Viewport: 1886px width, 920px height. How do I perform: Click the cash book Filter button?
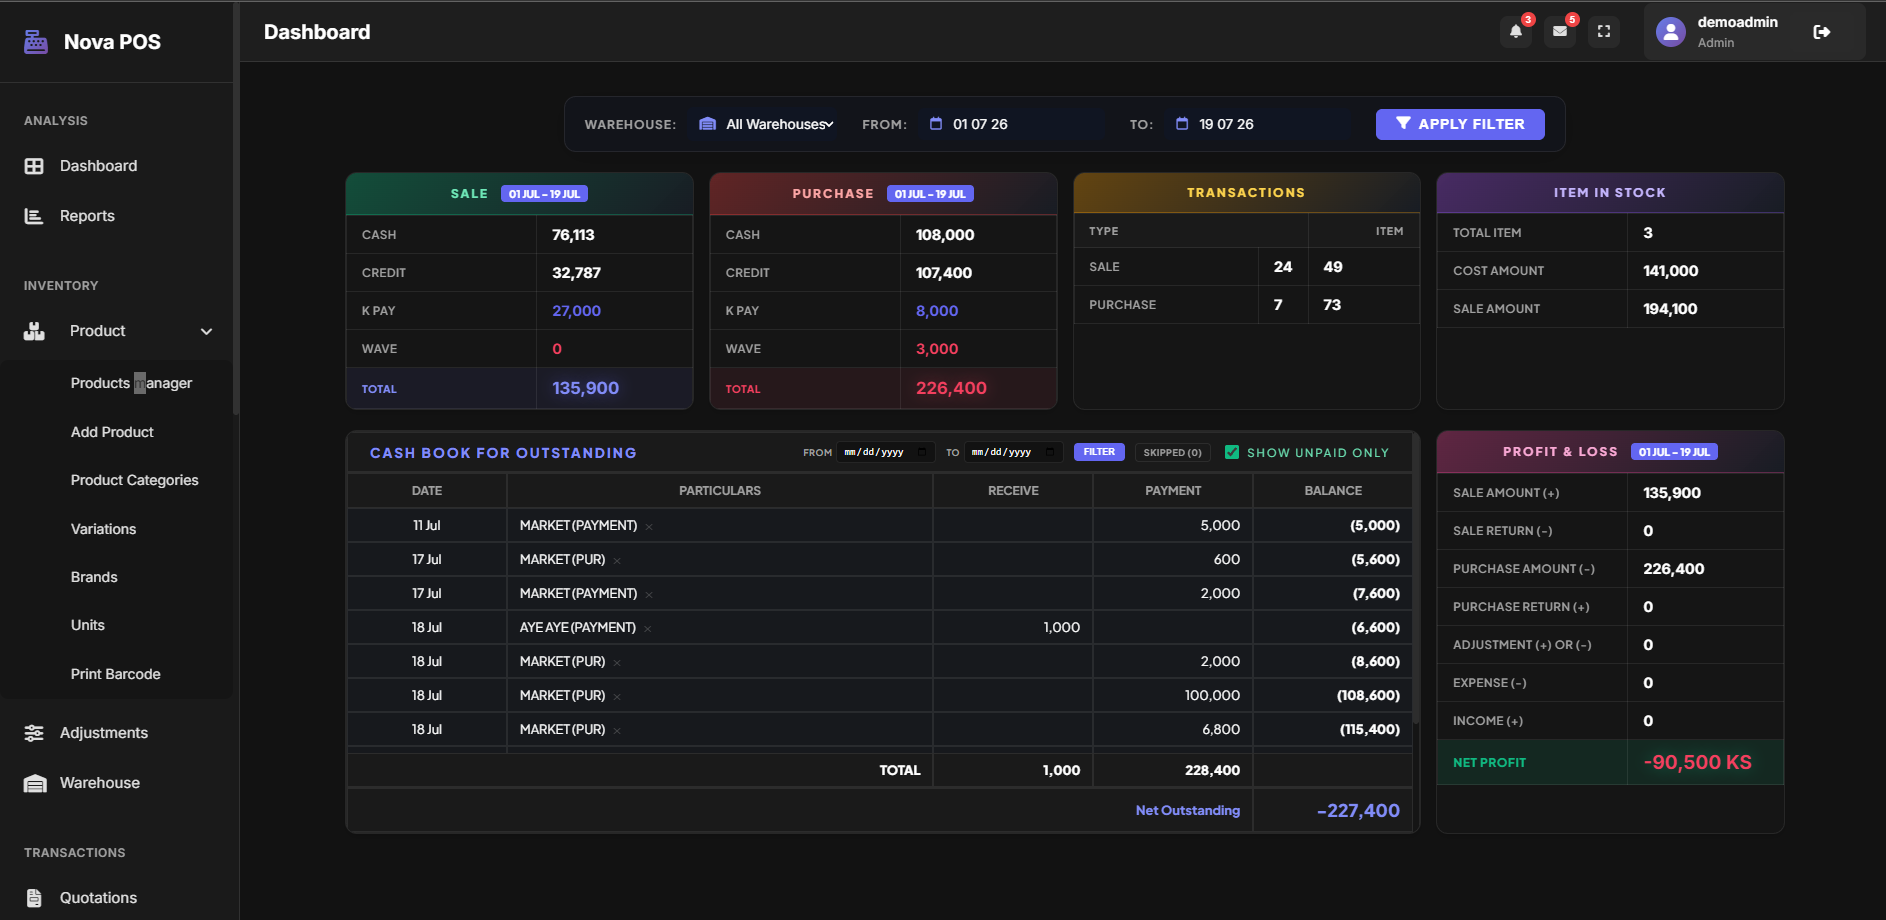click(x=1099, y=452)
